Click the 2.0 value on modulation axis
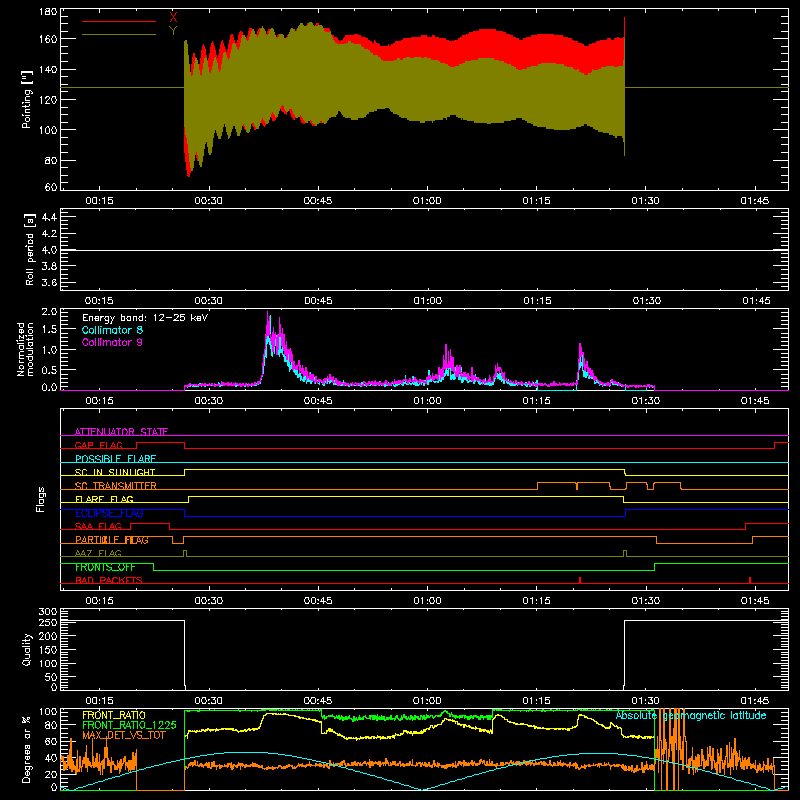This screenshot has height=800, width=800. point(49,312)
